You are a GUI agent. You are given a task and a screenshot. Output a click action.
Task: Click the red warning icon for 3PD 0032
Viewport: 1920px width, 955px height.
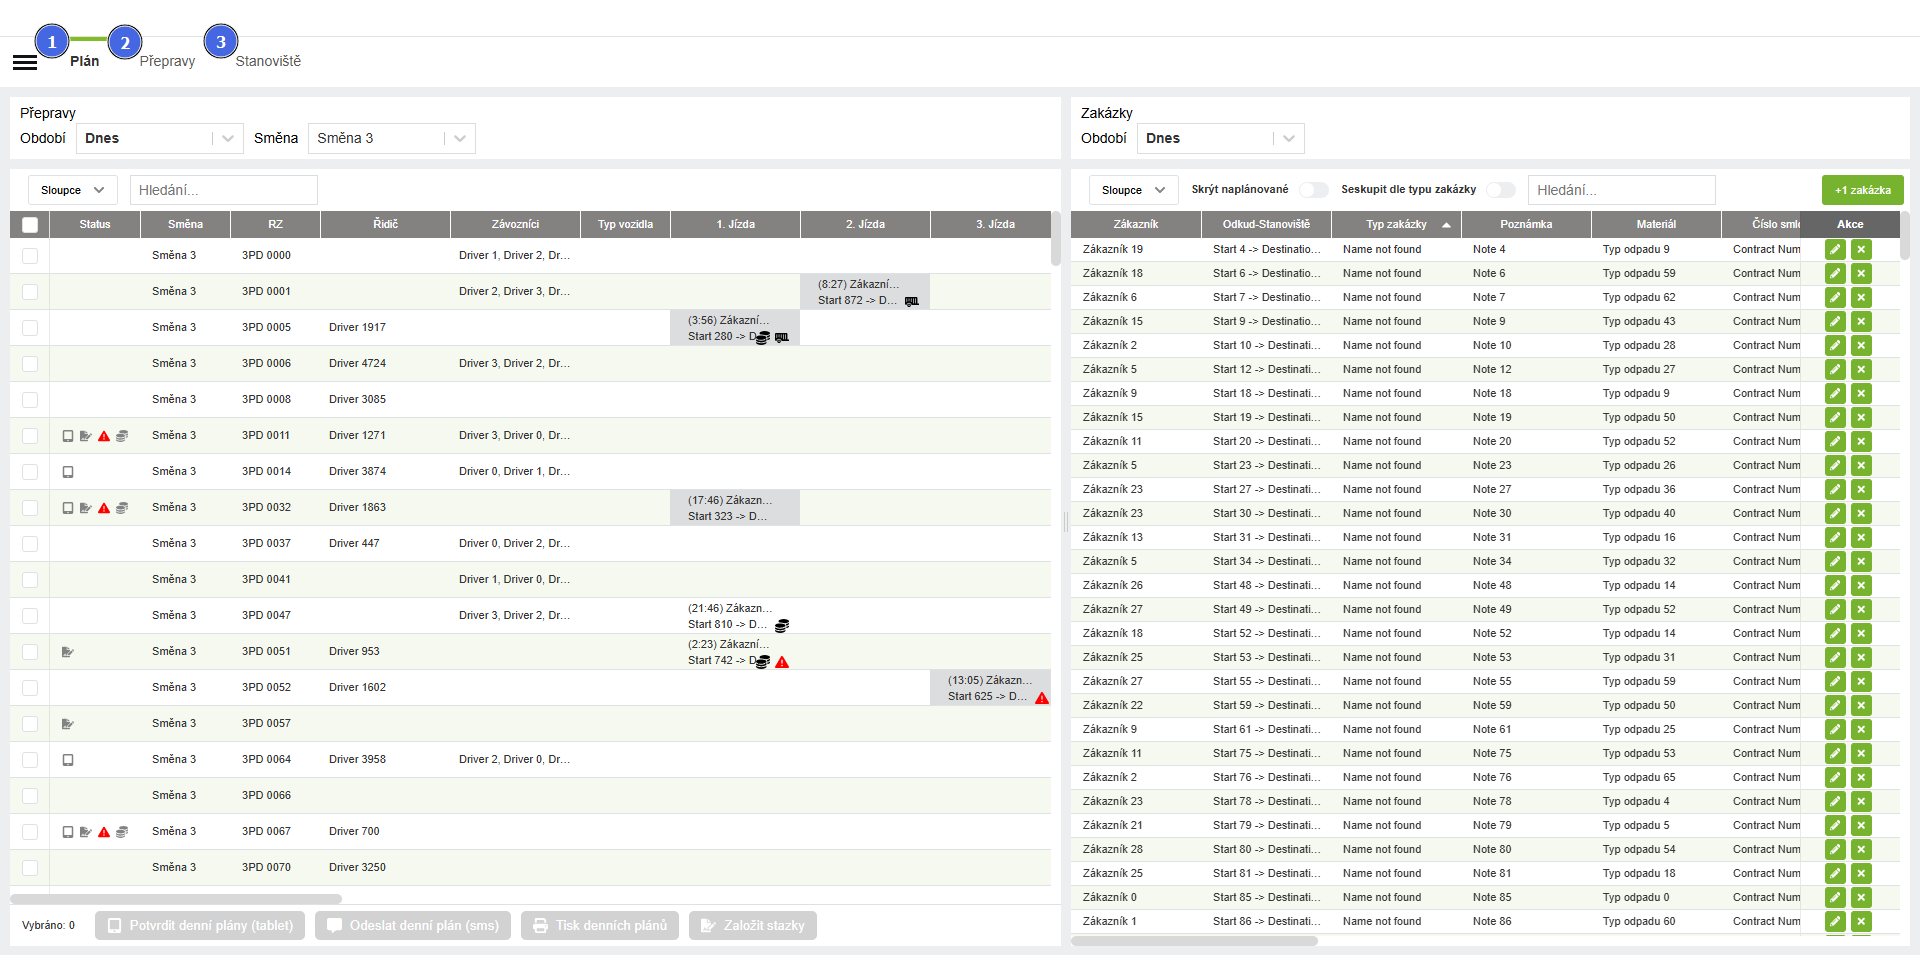[104, 508]
